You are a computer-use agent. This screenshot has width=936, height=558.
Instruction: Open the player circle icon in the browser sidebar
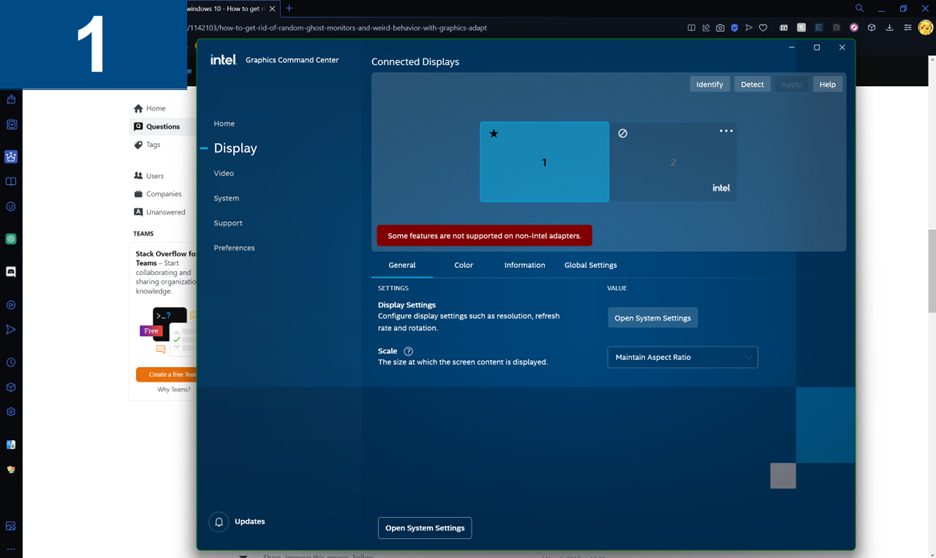[x=11, y=305]
